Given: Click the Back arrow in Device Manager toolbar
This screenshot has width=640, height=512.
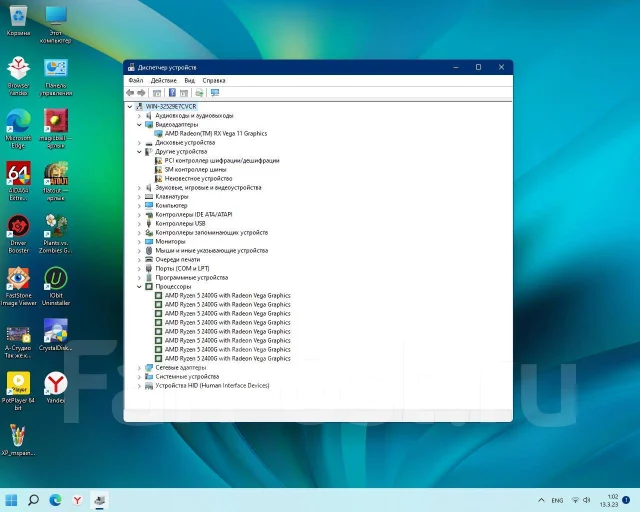Looking at the screenshot, I should [x=130, y=93].
